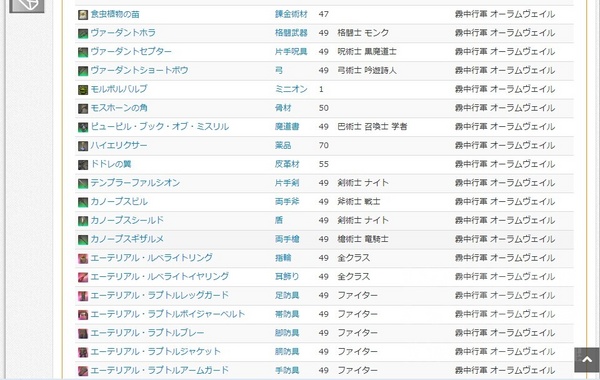
Task: Open the ヴァーダントショートボウ item link
Action: [x=139, y=70]
